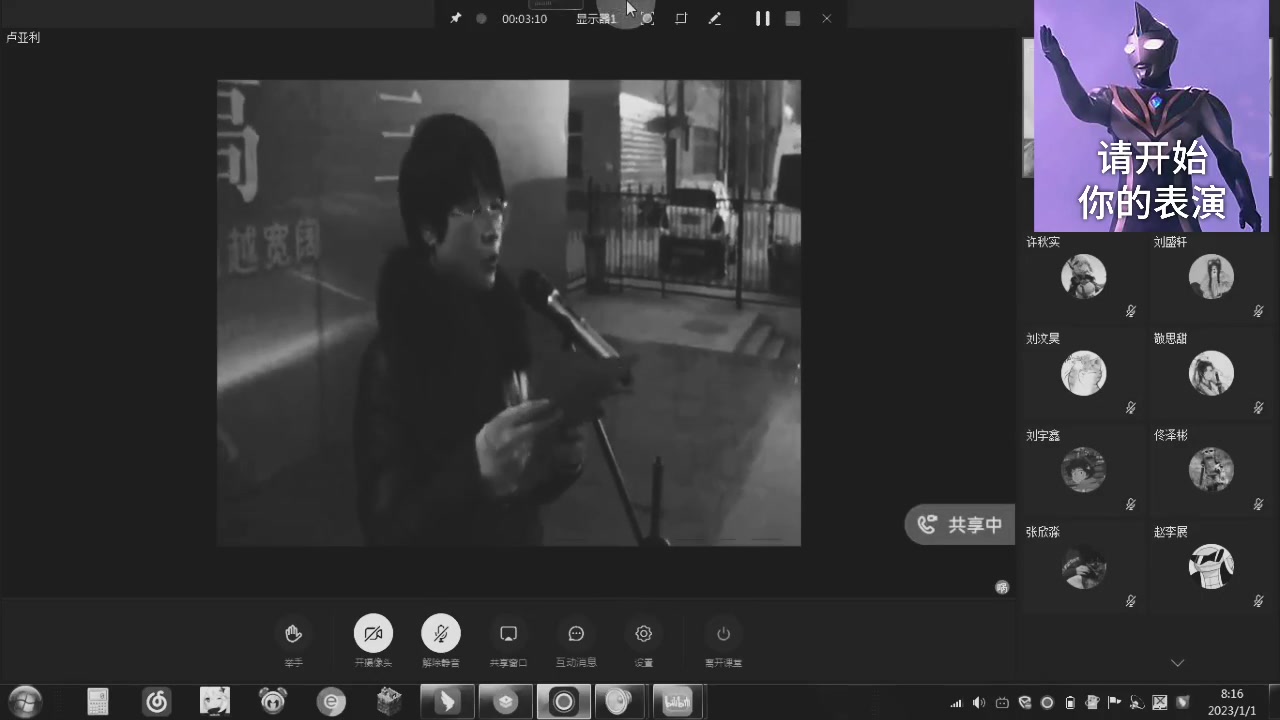Screen dimensions: 1280x720
Task: Open NetEase Cloud Music from the taskbar
Action: click(157, 701)
